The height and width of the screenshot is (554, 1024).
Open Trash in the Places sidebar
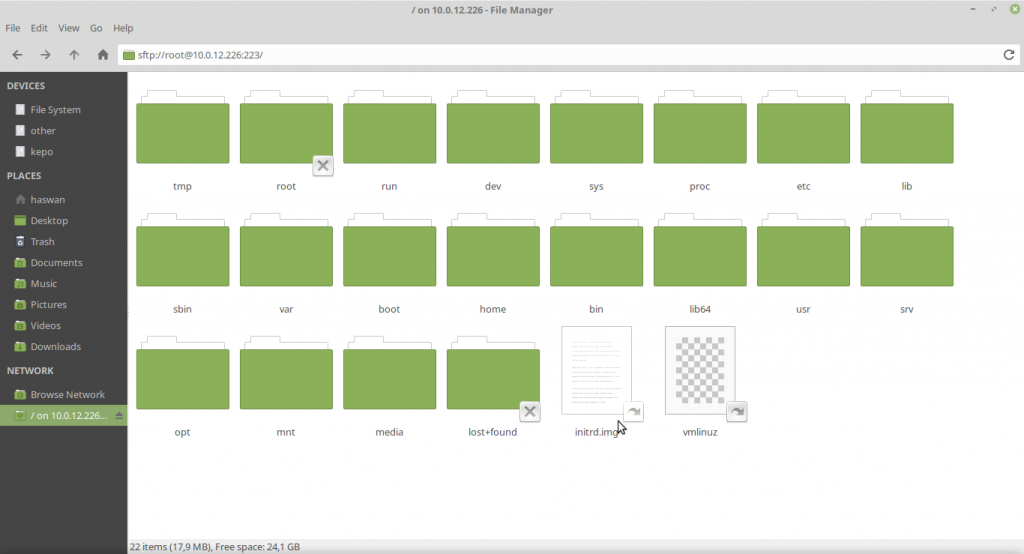click(x=63, y=241)
